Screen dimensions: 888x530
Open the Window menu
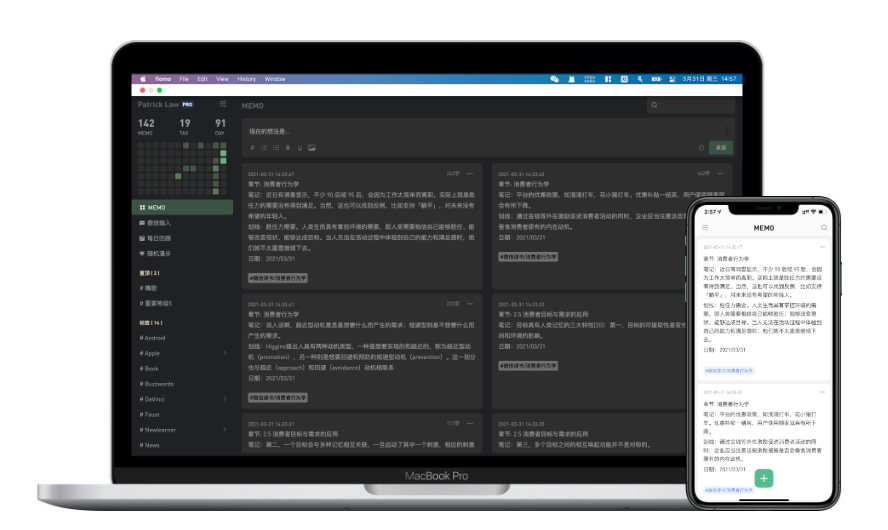275,79
